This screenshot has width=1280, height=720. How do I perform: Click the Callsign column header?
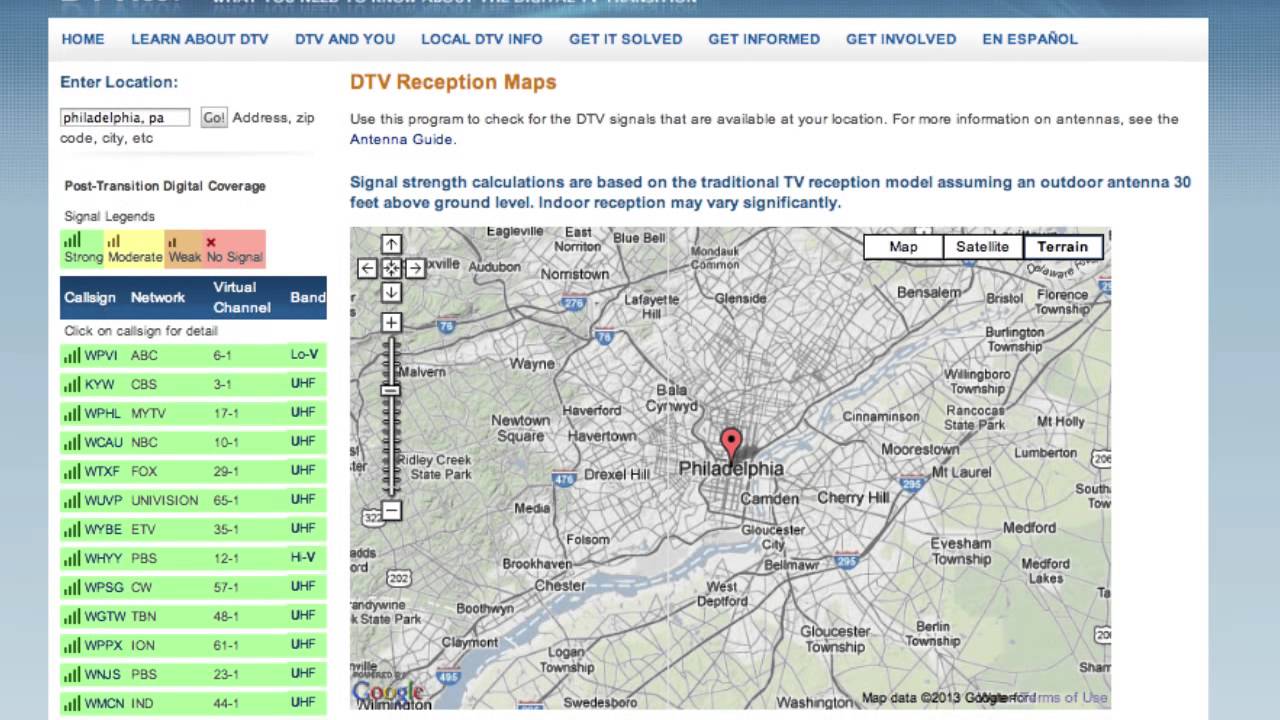coord(90,297)
